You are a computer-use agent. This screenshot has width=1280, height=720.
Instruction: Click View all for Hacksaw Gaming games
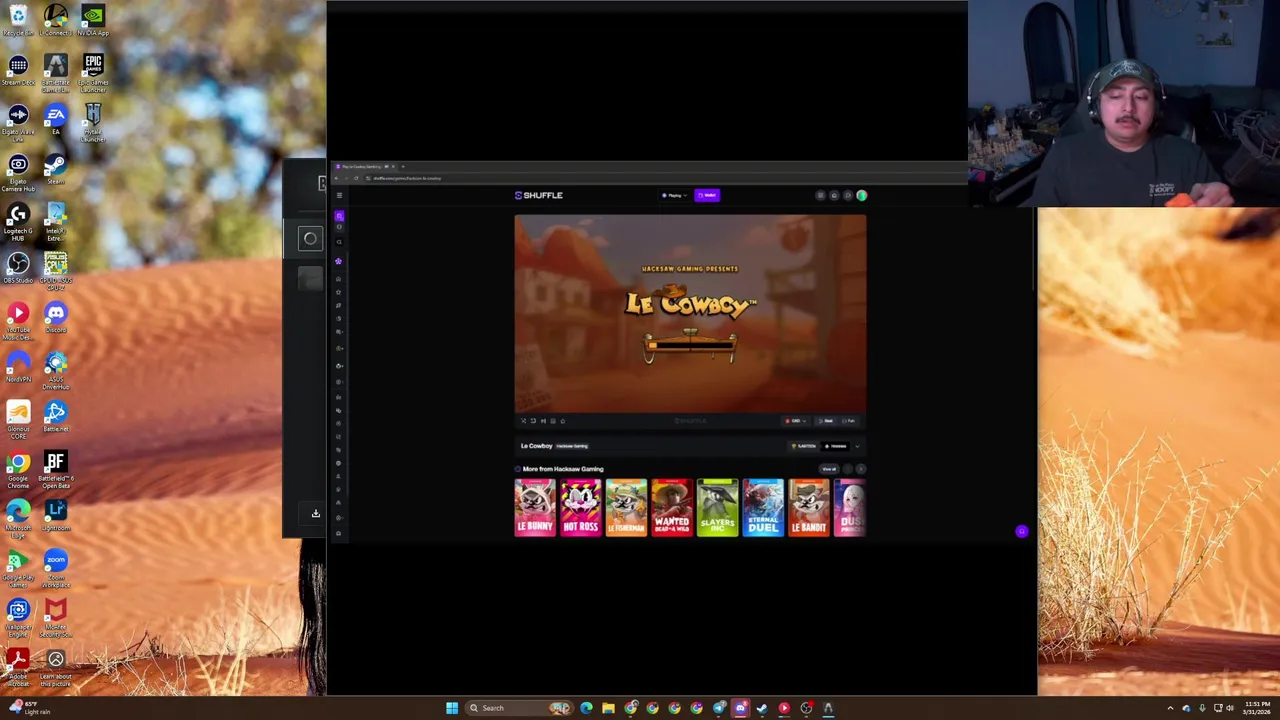(x=829, y=469)
